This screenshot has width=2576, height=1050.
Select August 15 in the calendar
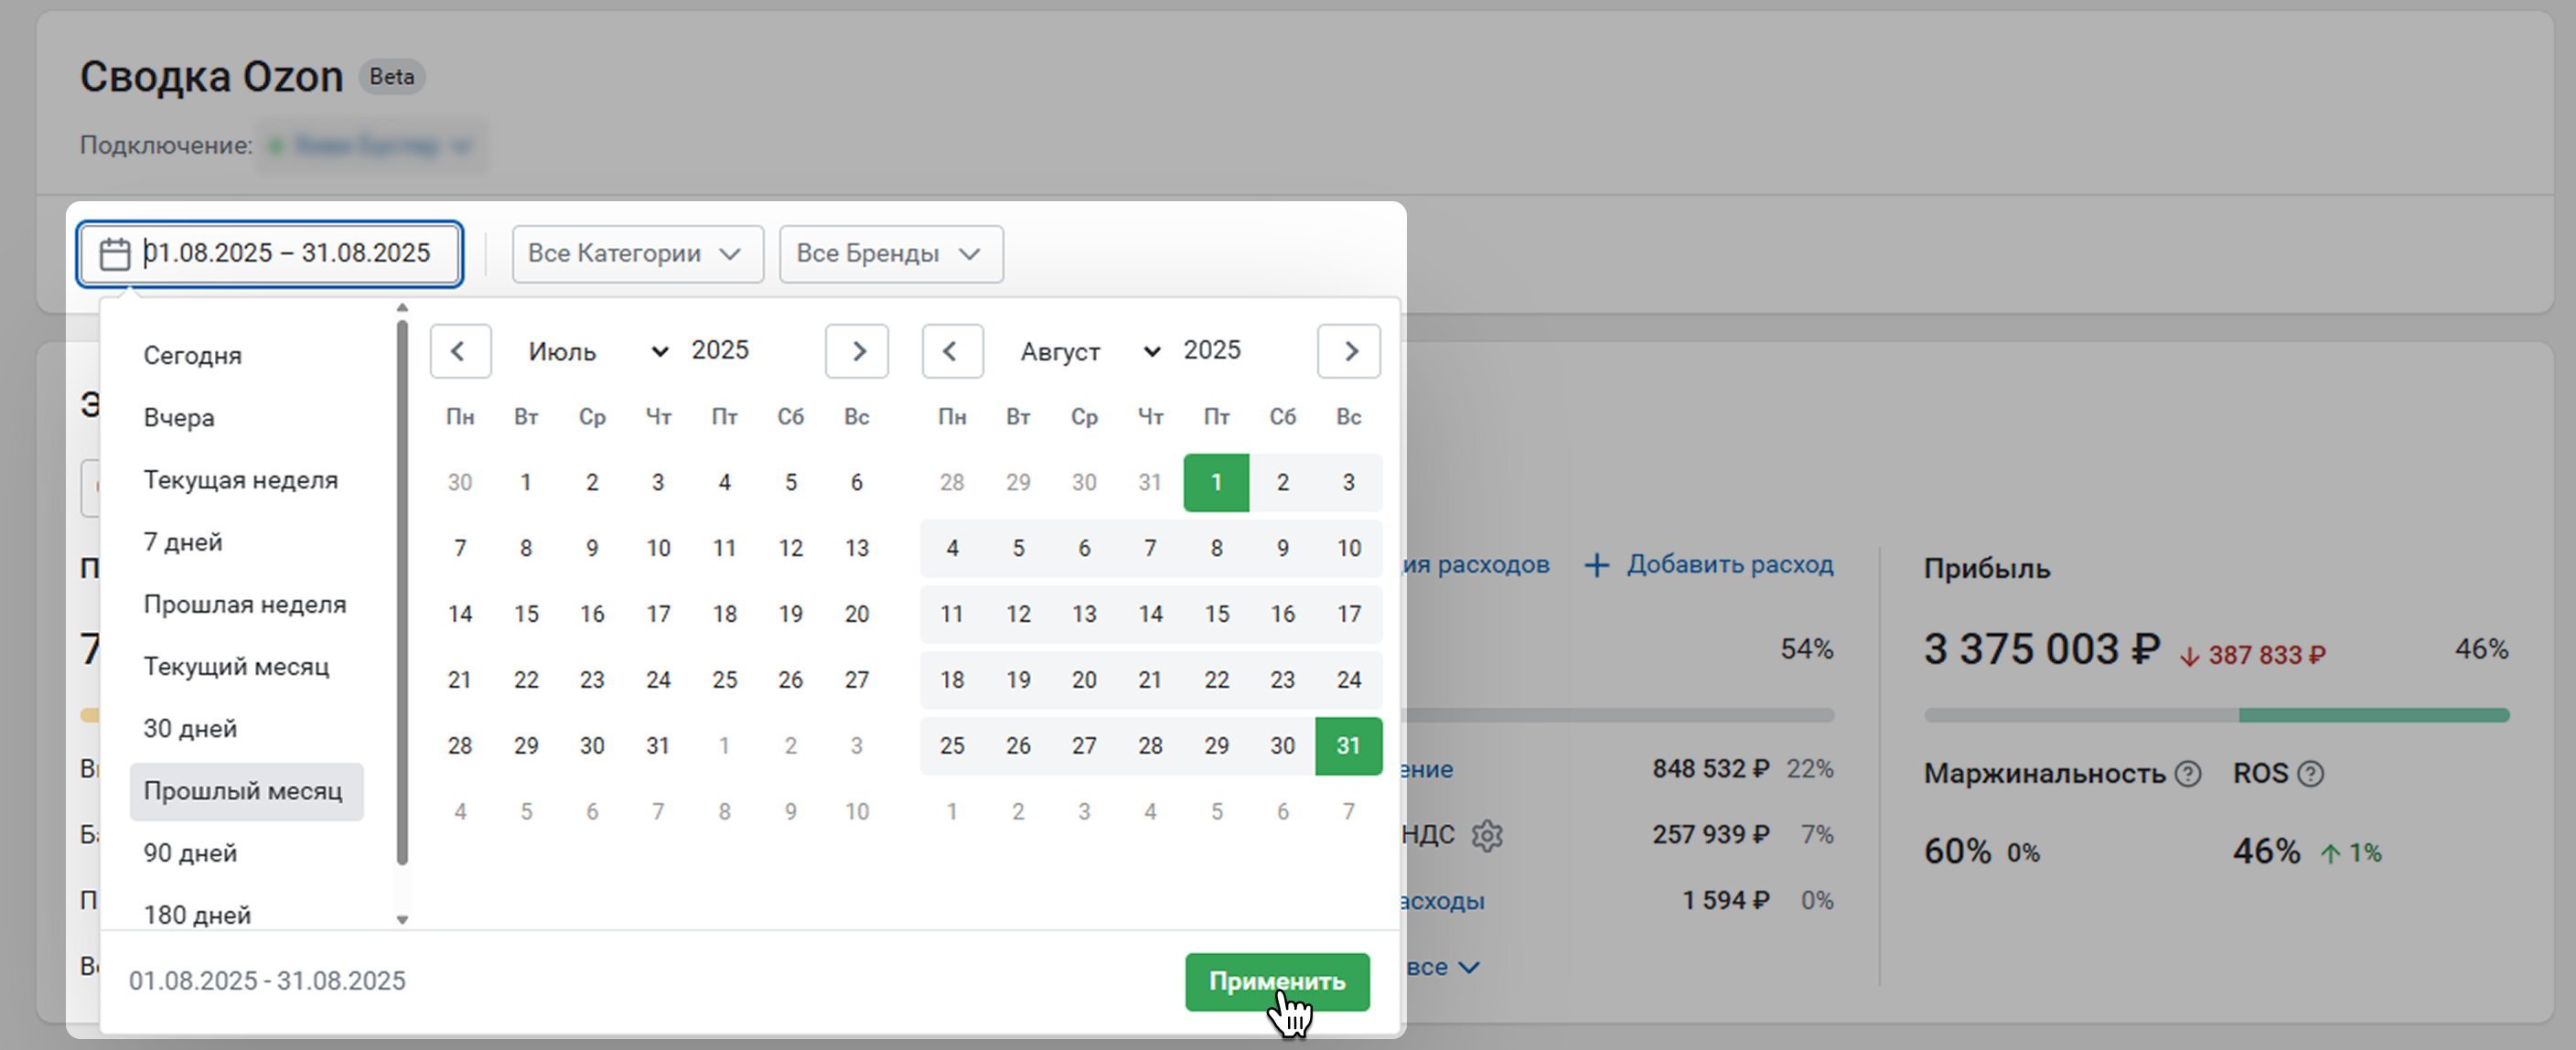[1216, 614]
